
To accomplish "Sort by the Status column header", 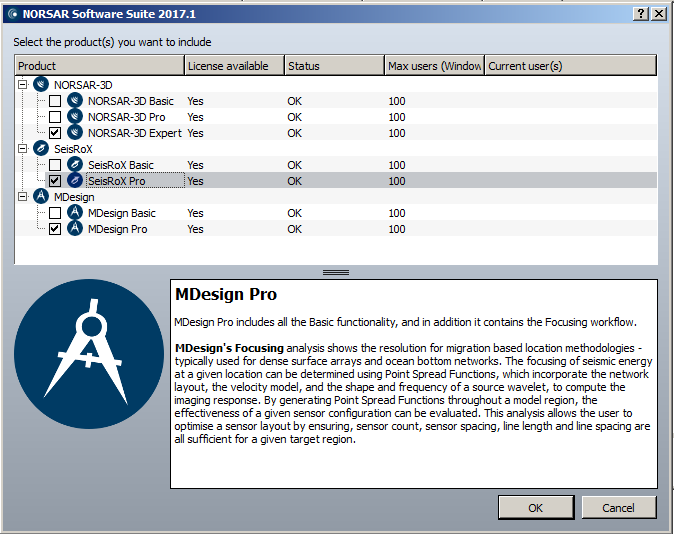I will 334,66.
